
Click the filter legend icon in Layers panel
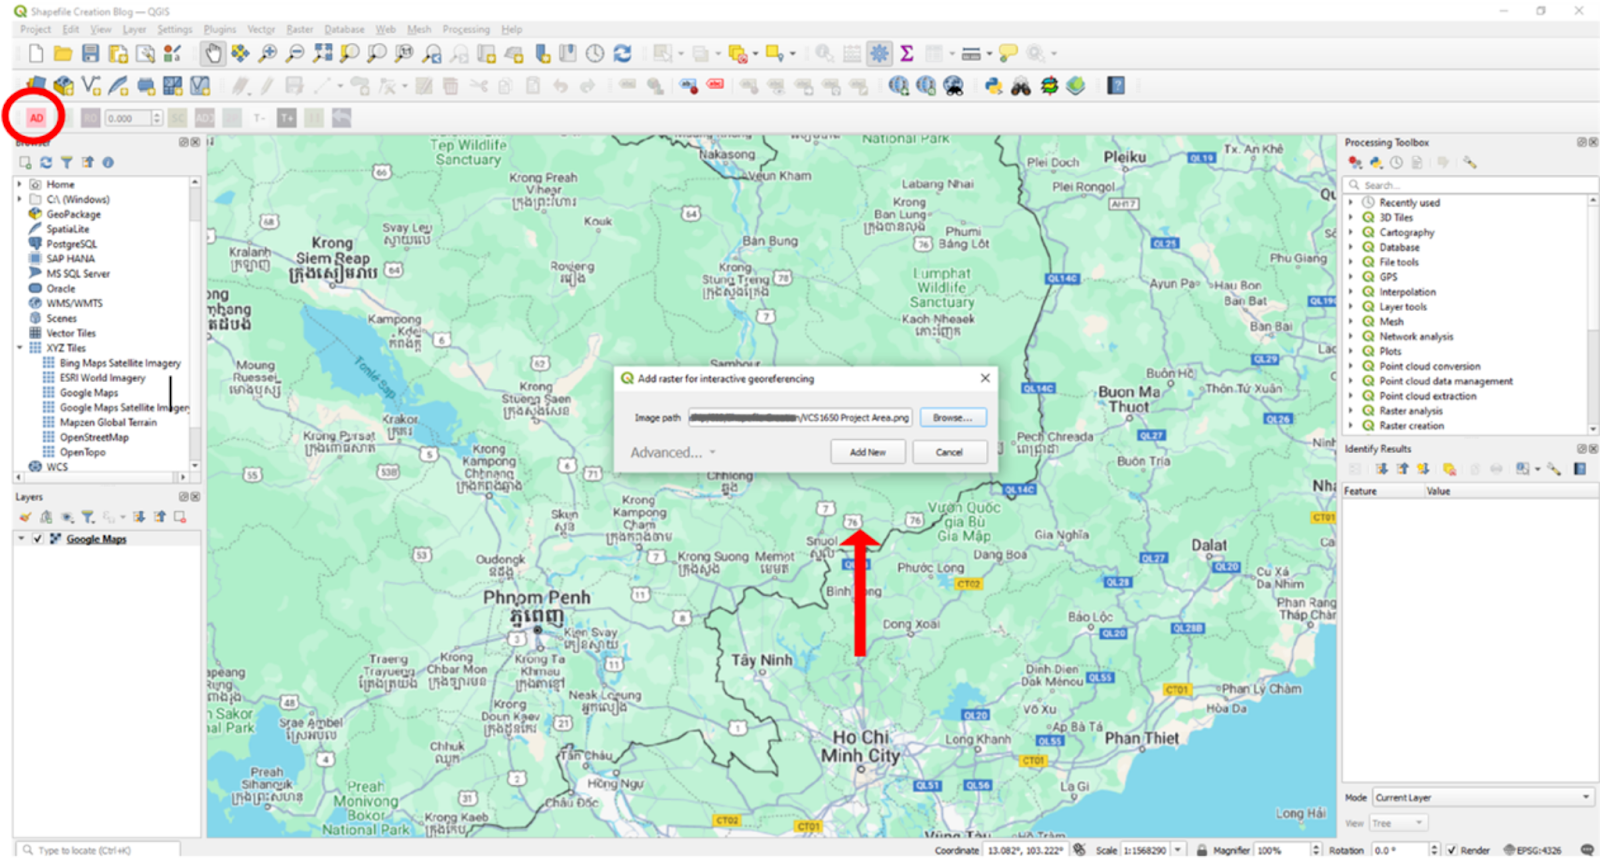click(x=88, y=517)
